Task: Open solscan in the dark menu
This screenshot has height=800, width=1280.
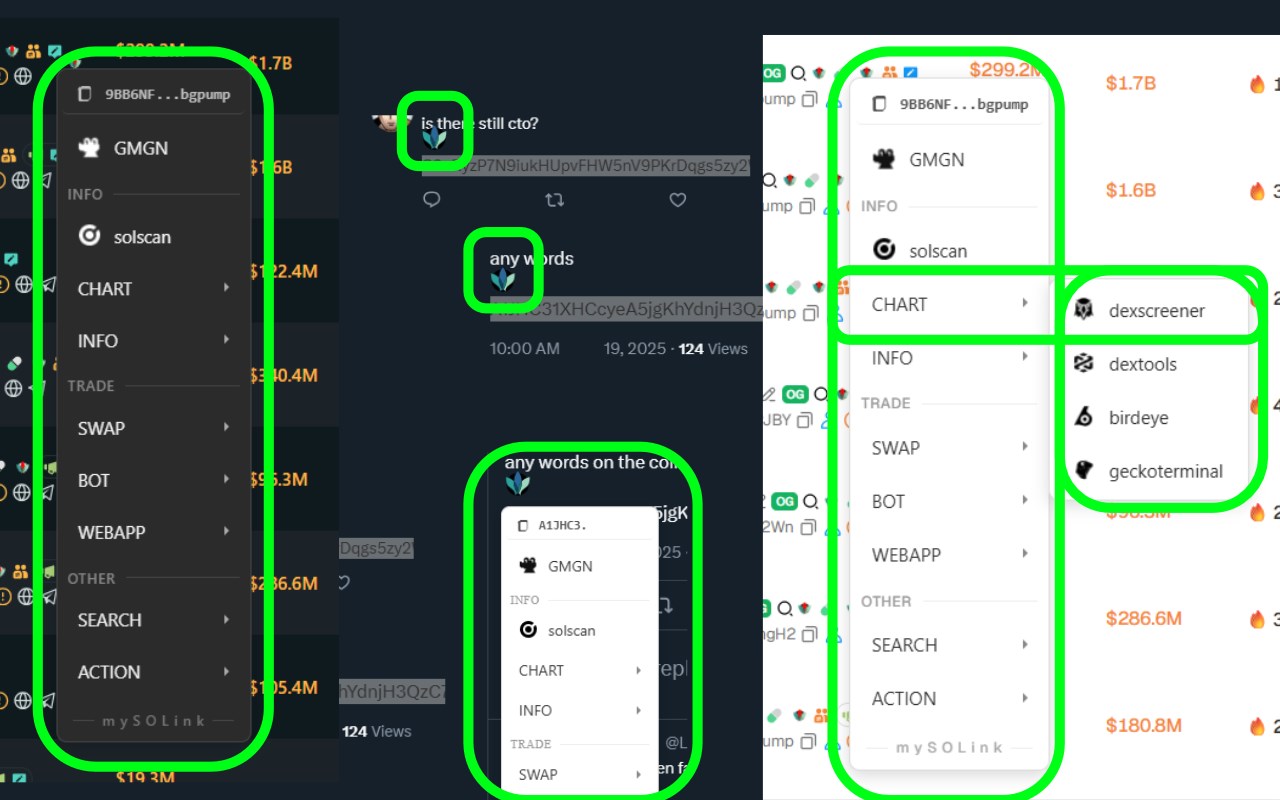Action: point(154,237)
